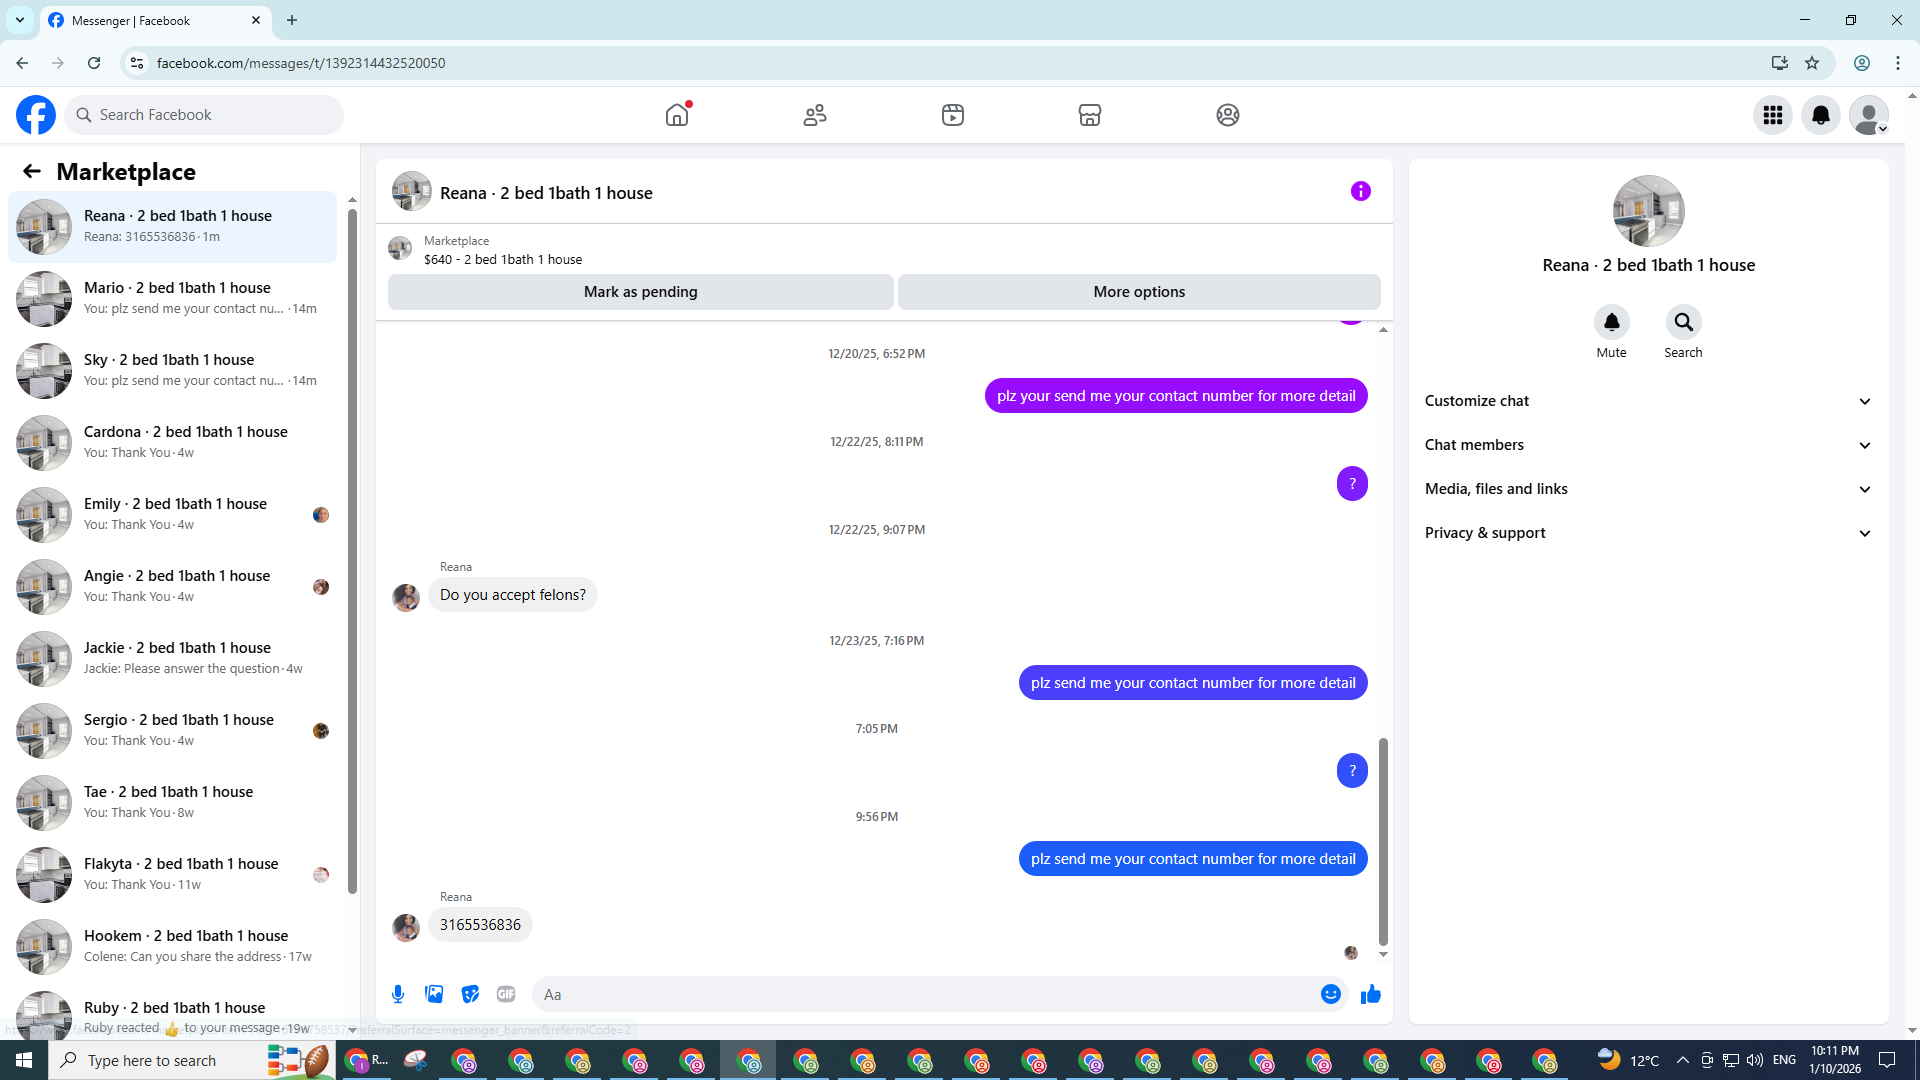Expand the Chat members section
The image size is (1920, 1080).
(1647, 445)
